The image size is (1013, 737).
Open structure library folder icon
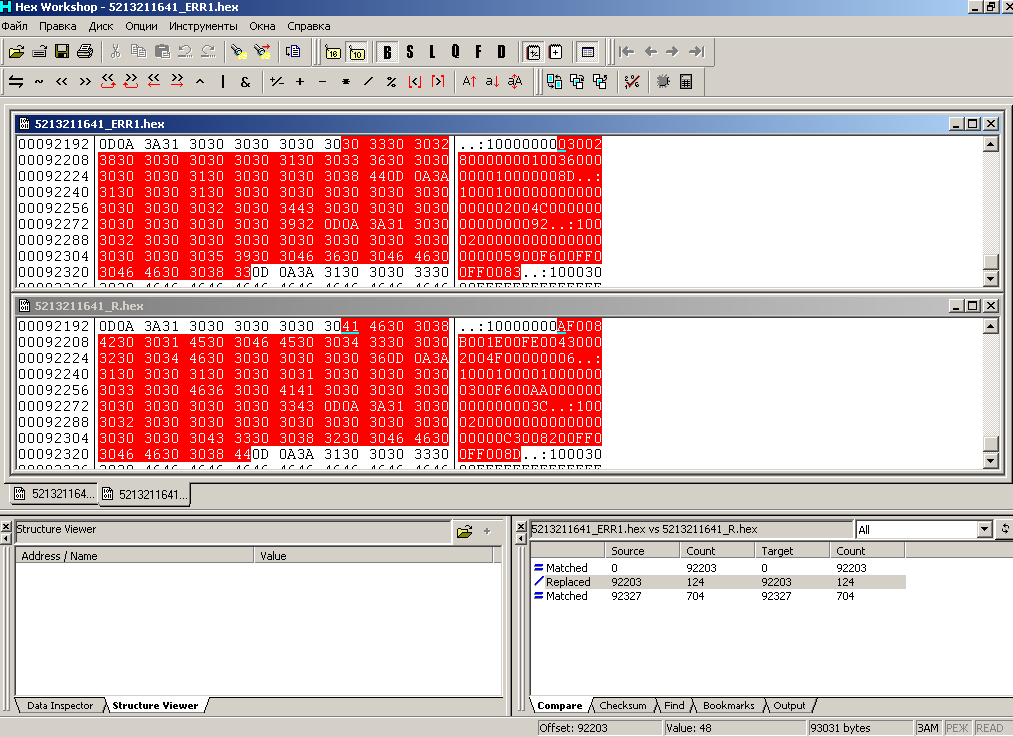(x=464, y=532)
